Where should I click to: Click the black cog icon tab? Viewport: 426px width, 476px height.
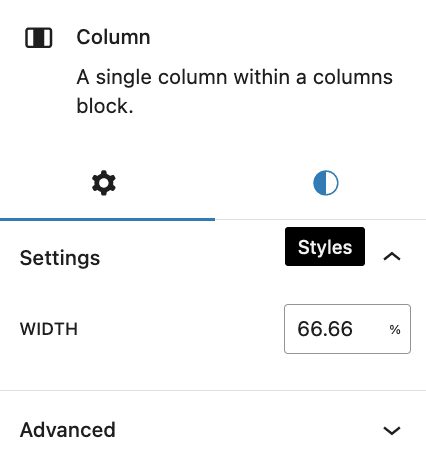104,183
